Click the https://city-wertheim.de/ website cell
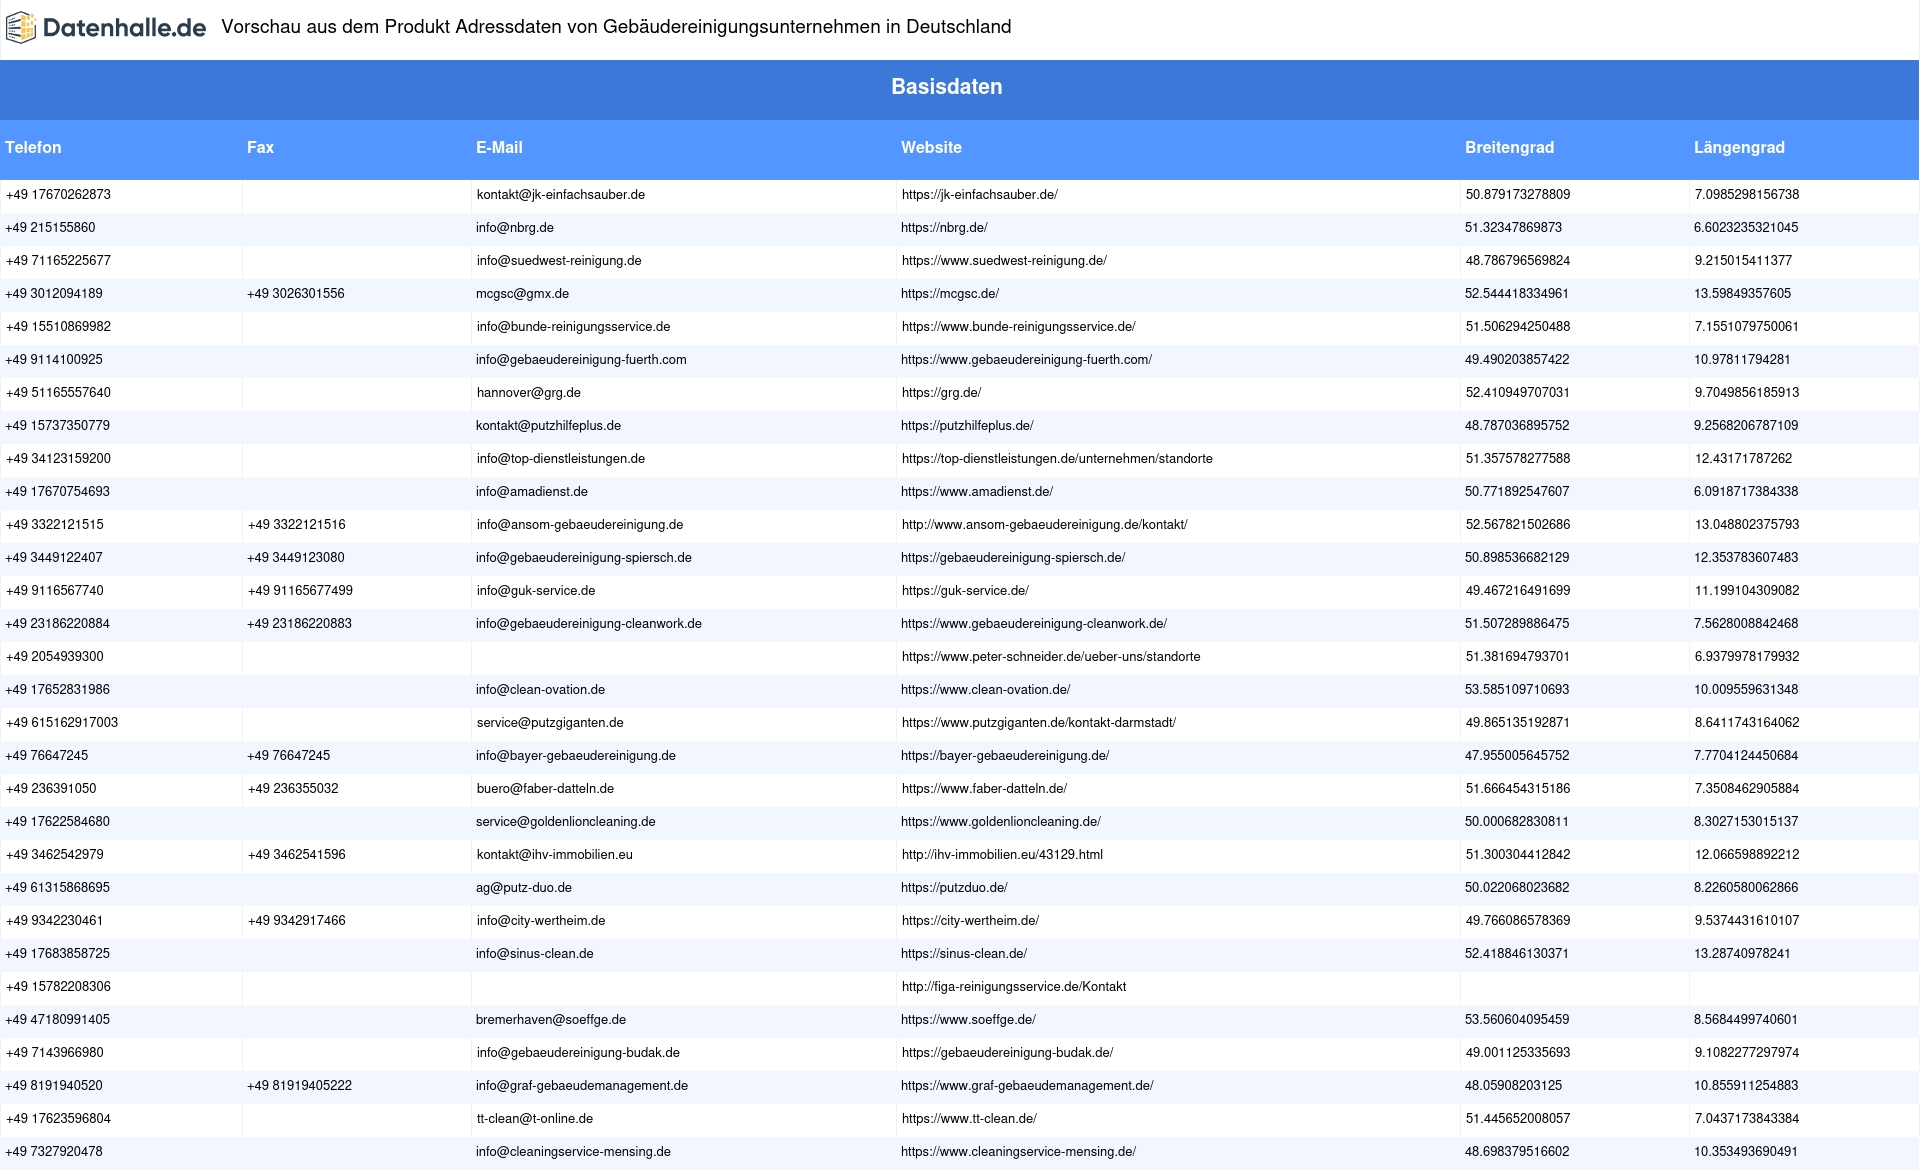The image size is (1920, 1170). 971,921
